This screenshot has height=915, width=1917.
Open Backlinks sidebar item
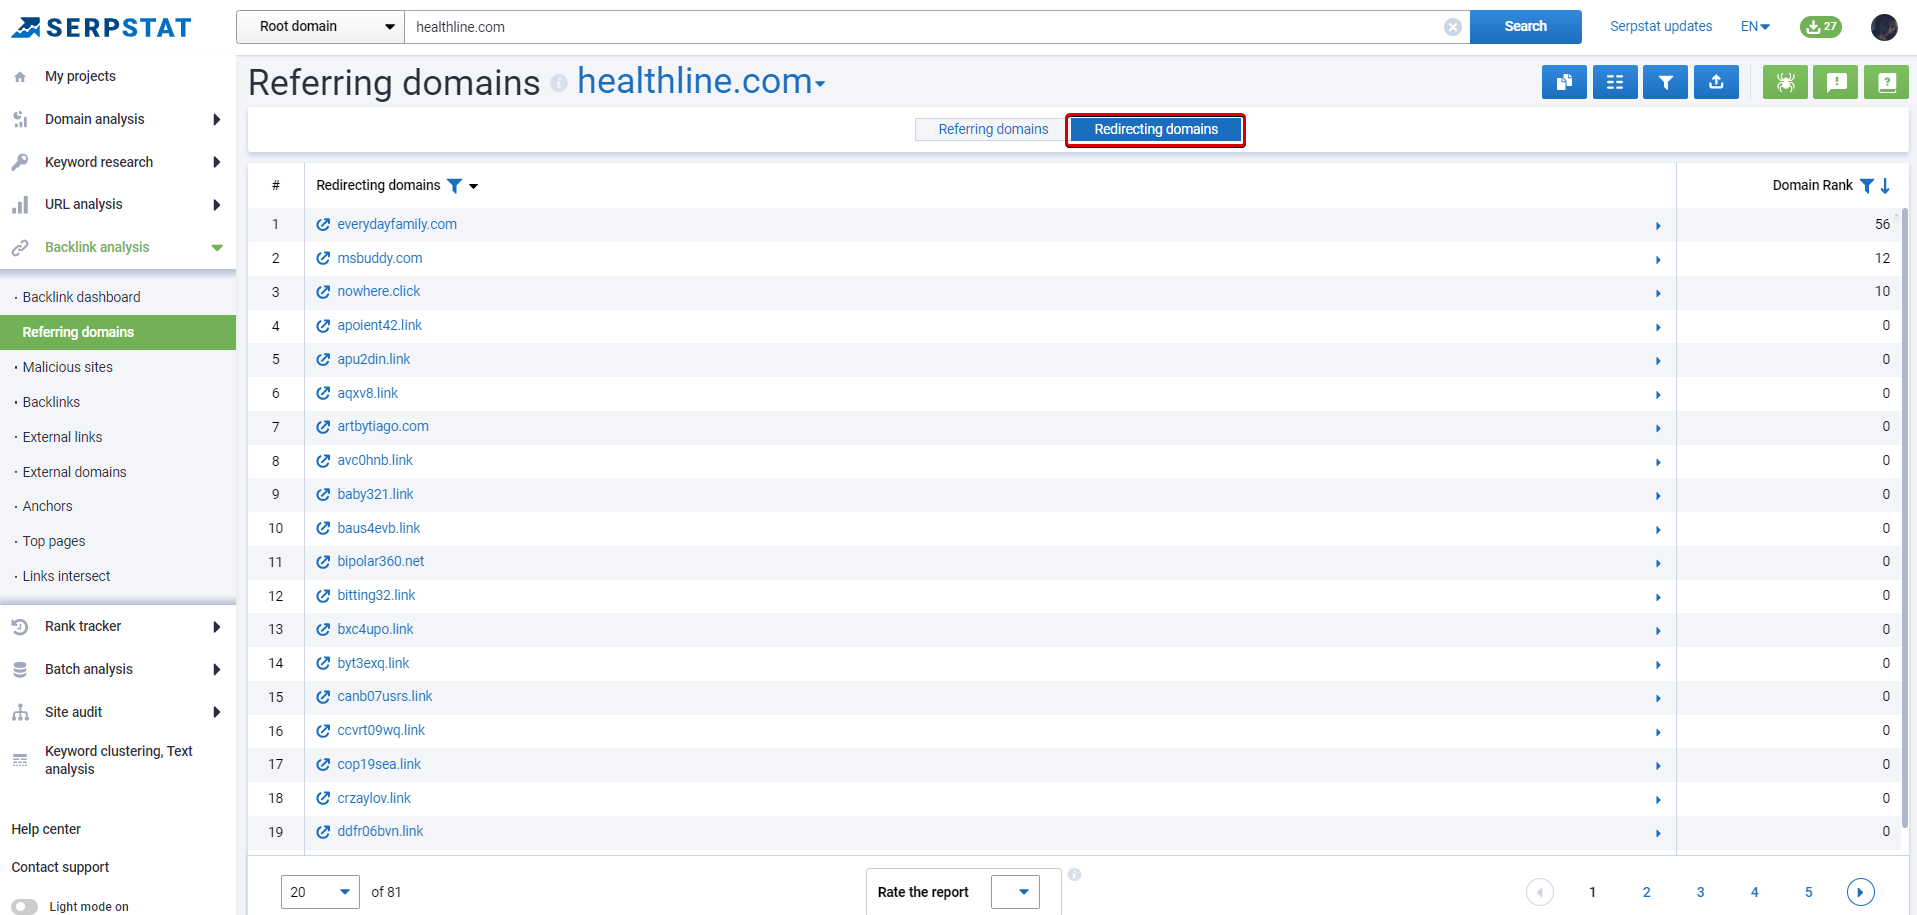click(51, 403)
